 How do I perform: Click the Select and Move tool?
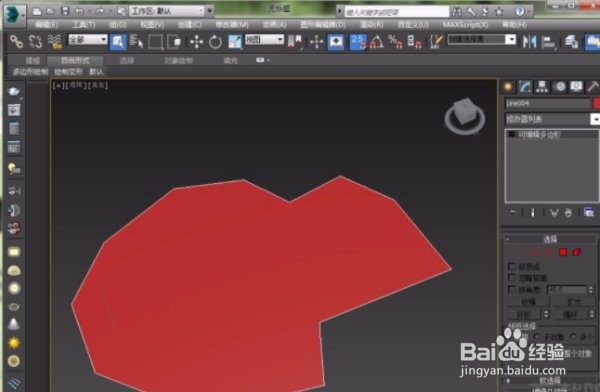click(197, 42)
